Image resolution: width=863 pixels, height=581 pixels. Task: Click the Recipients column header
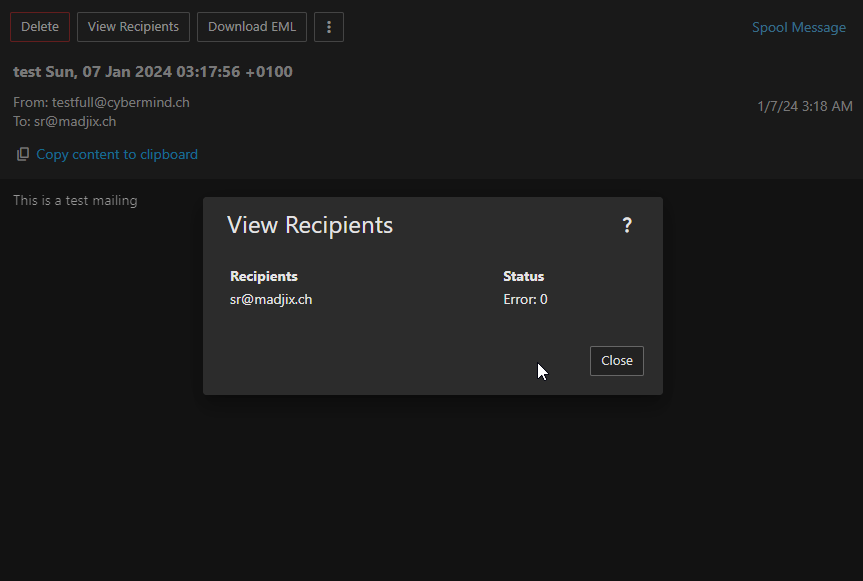coord(264,276)
